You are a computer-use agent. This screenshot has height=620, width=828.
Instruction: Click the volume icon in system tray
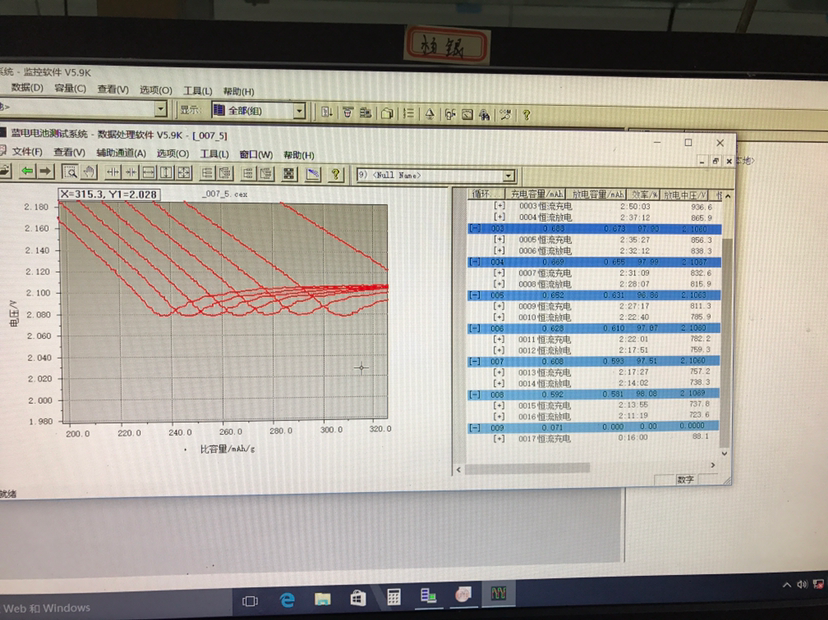802,584
